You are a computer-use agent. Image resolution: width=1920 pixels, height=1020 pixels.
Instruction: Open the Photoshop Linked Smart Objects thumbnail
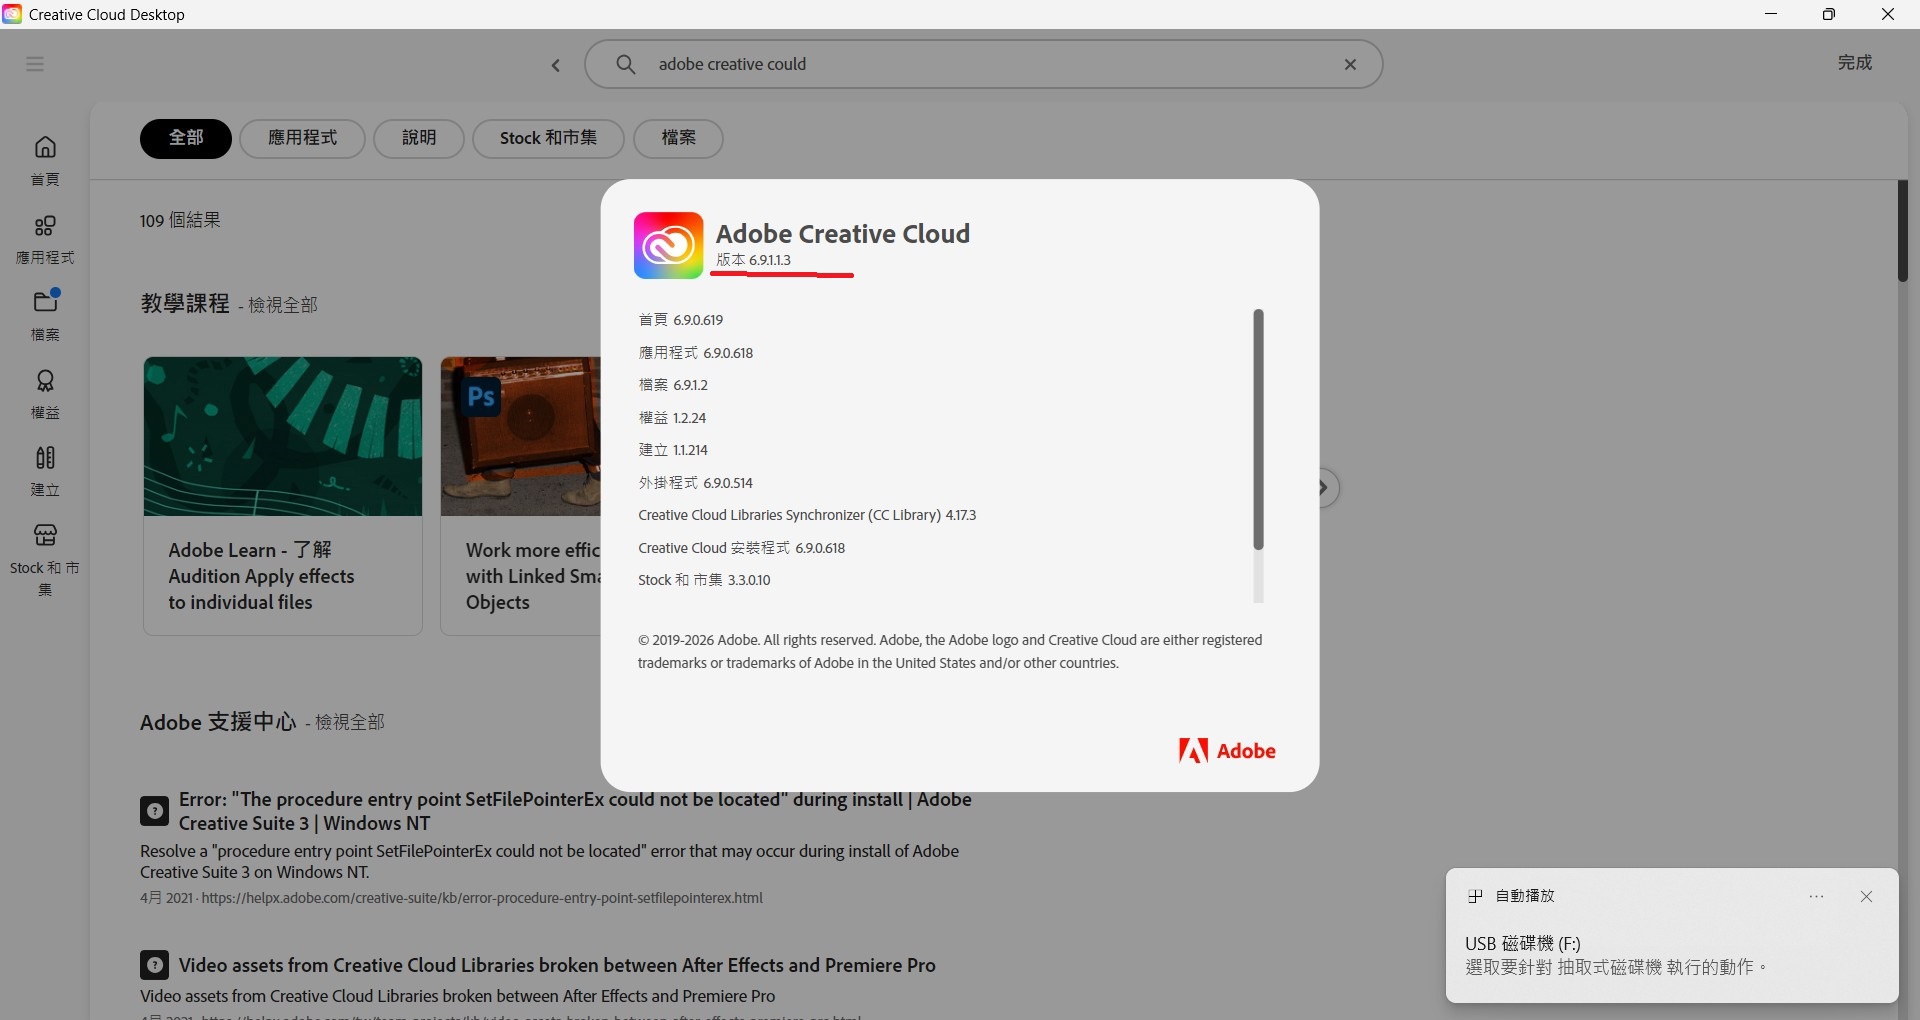tap(520, 436)
